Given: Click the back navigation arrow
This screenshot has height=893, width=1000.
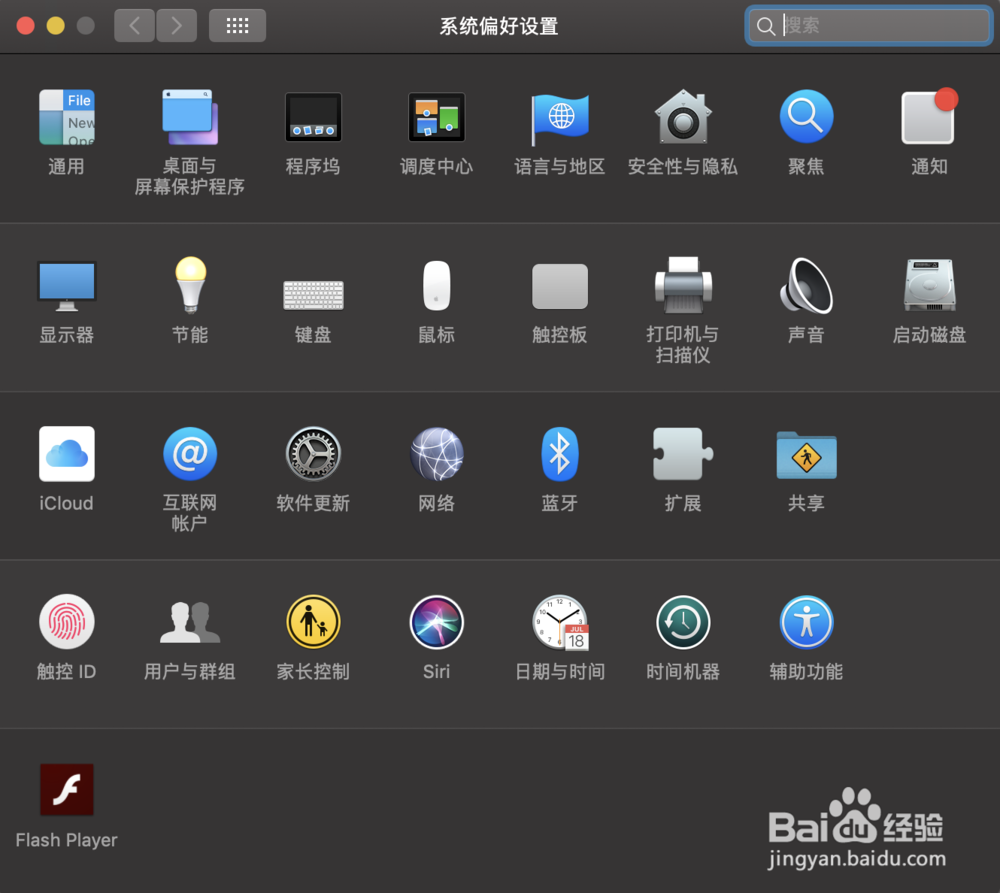Looking at the screenshot, I should [x=134, y=25].
